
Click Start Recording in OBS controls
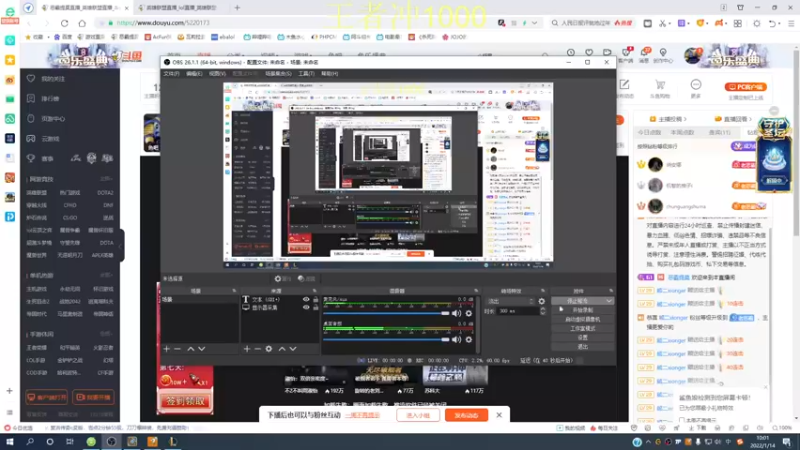582,310
